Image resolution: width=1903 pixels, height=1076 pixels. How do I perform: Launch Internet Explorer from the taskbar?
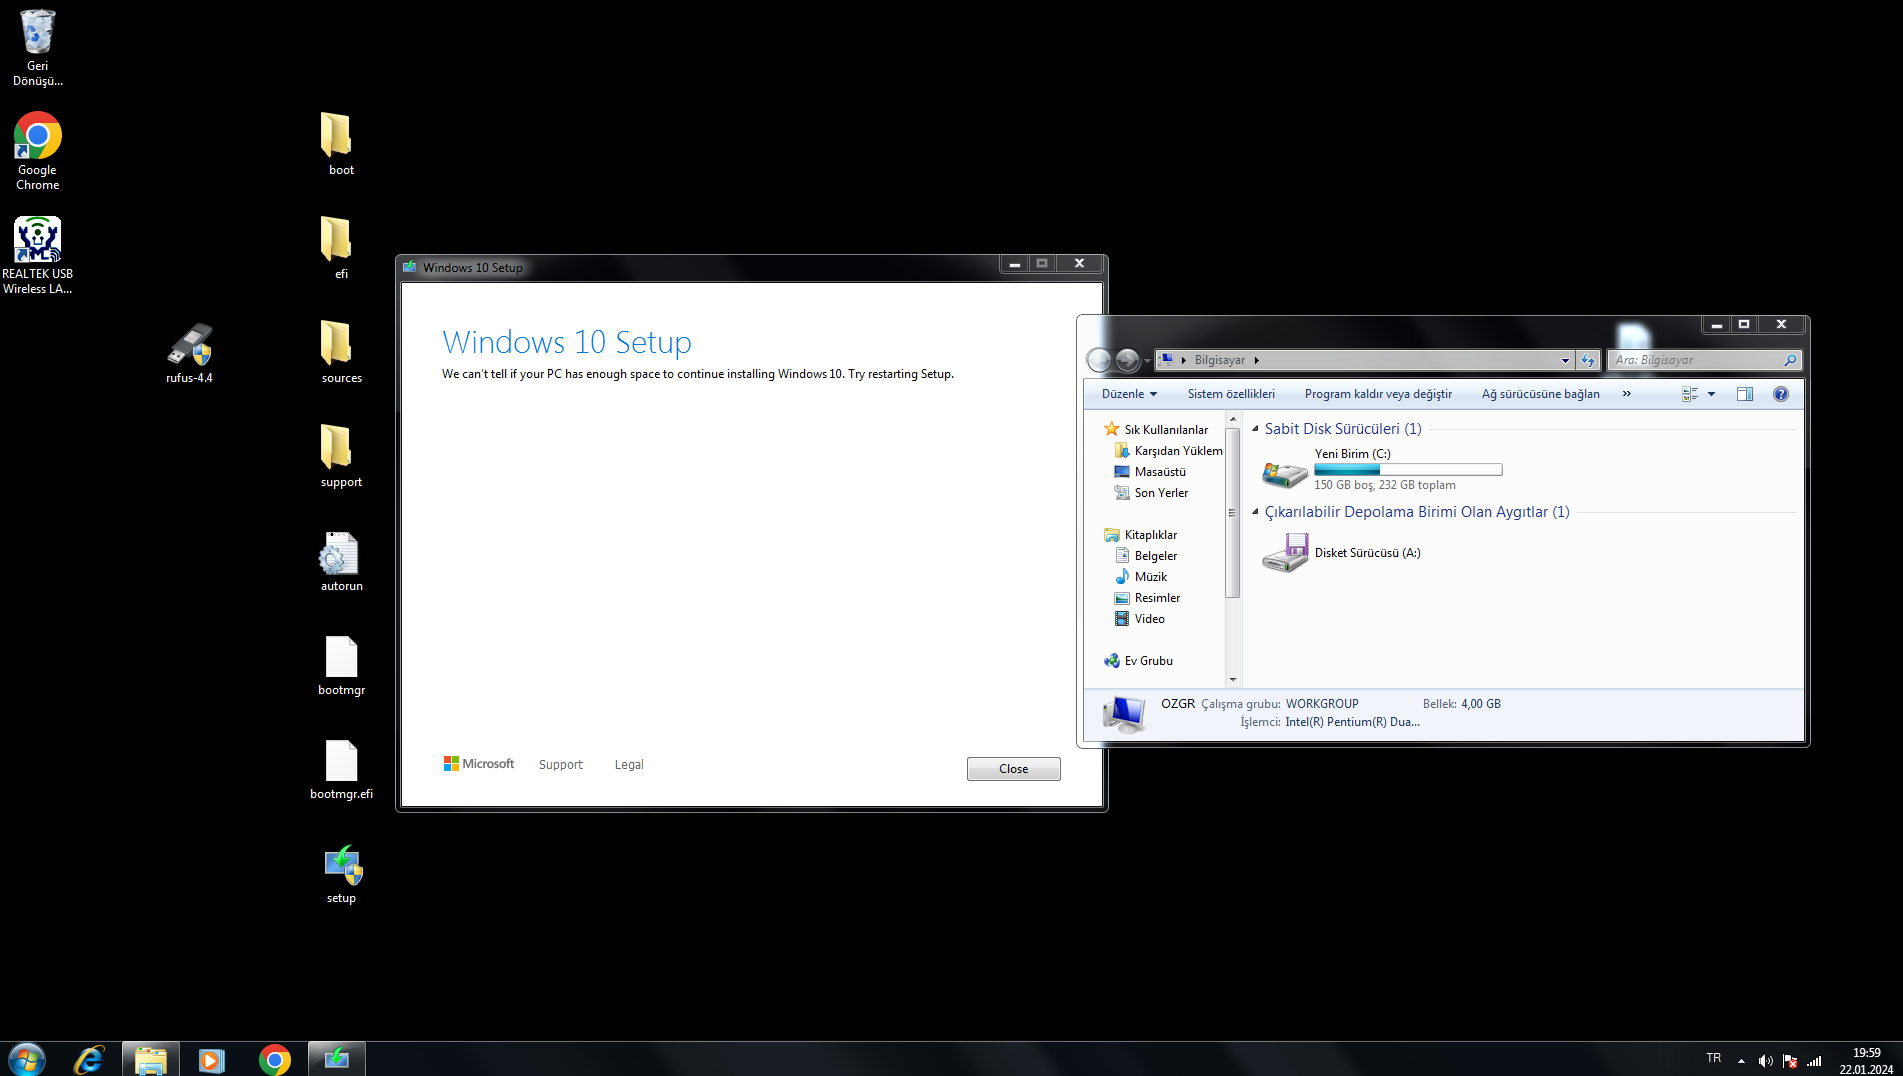89,1059
